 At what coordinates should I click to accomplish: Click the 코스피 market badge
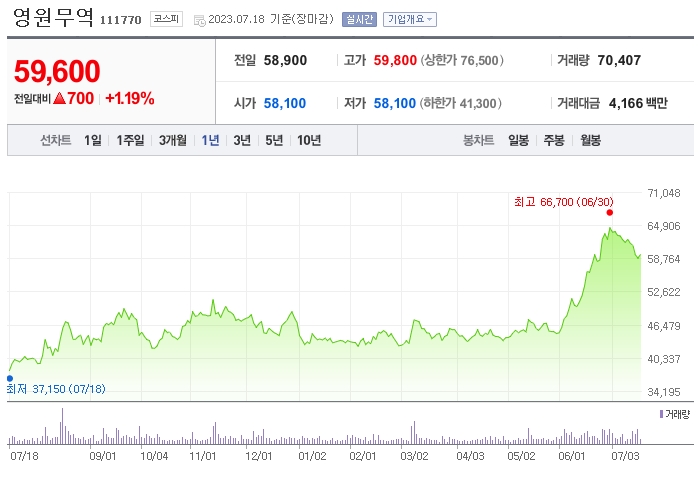(x=166, y=19)
